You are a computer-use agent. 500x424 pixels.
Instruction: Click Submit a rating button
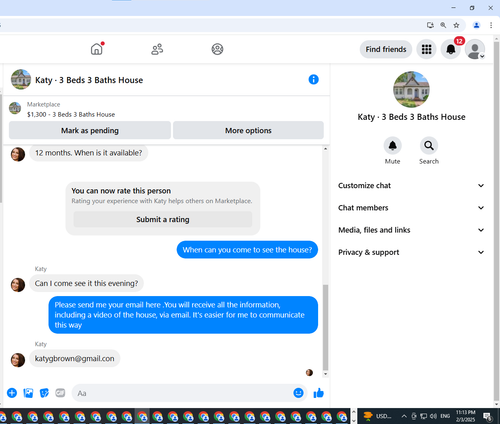[163, 219]
